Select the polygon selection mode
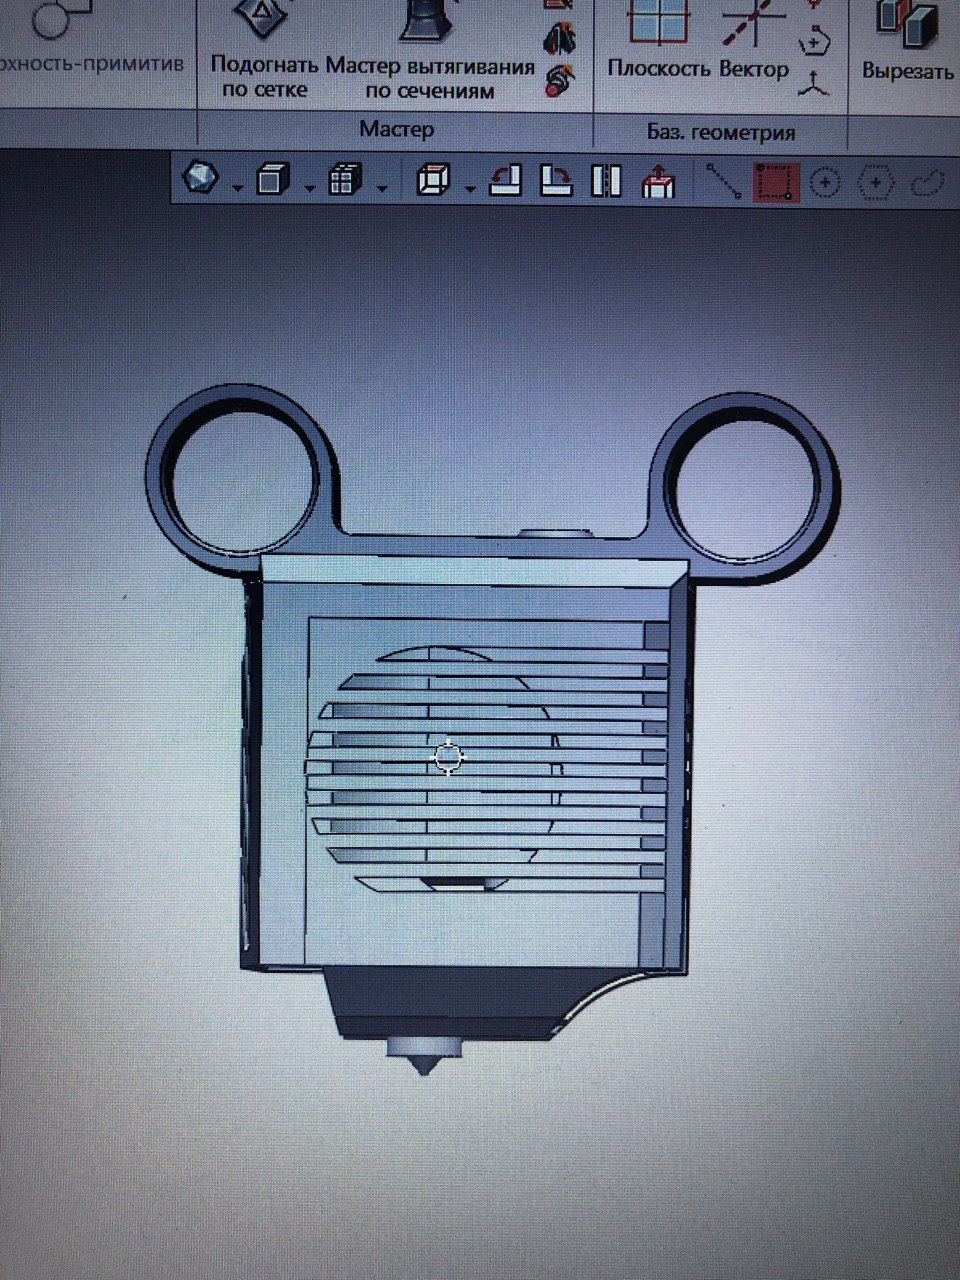 click(876, 183)
